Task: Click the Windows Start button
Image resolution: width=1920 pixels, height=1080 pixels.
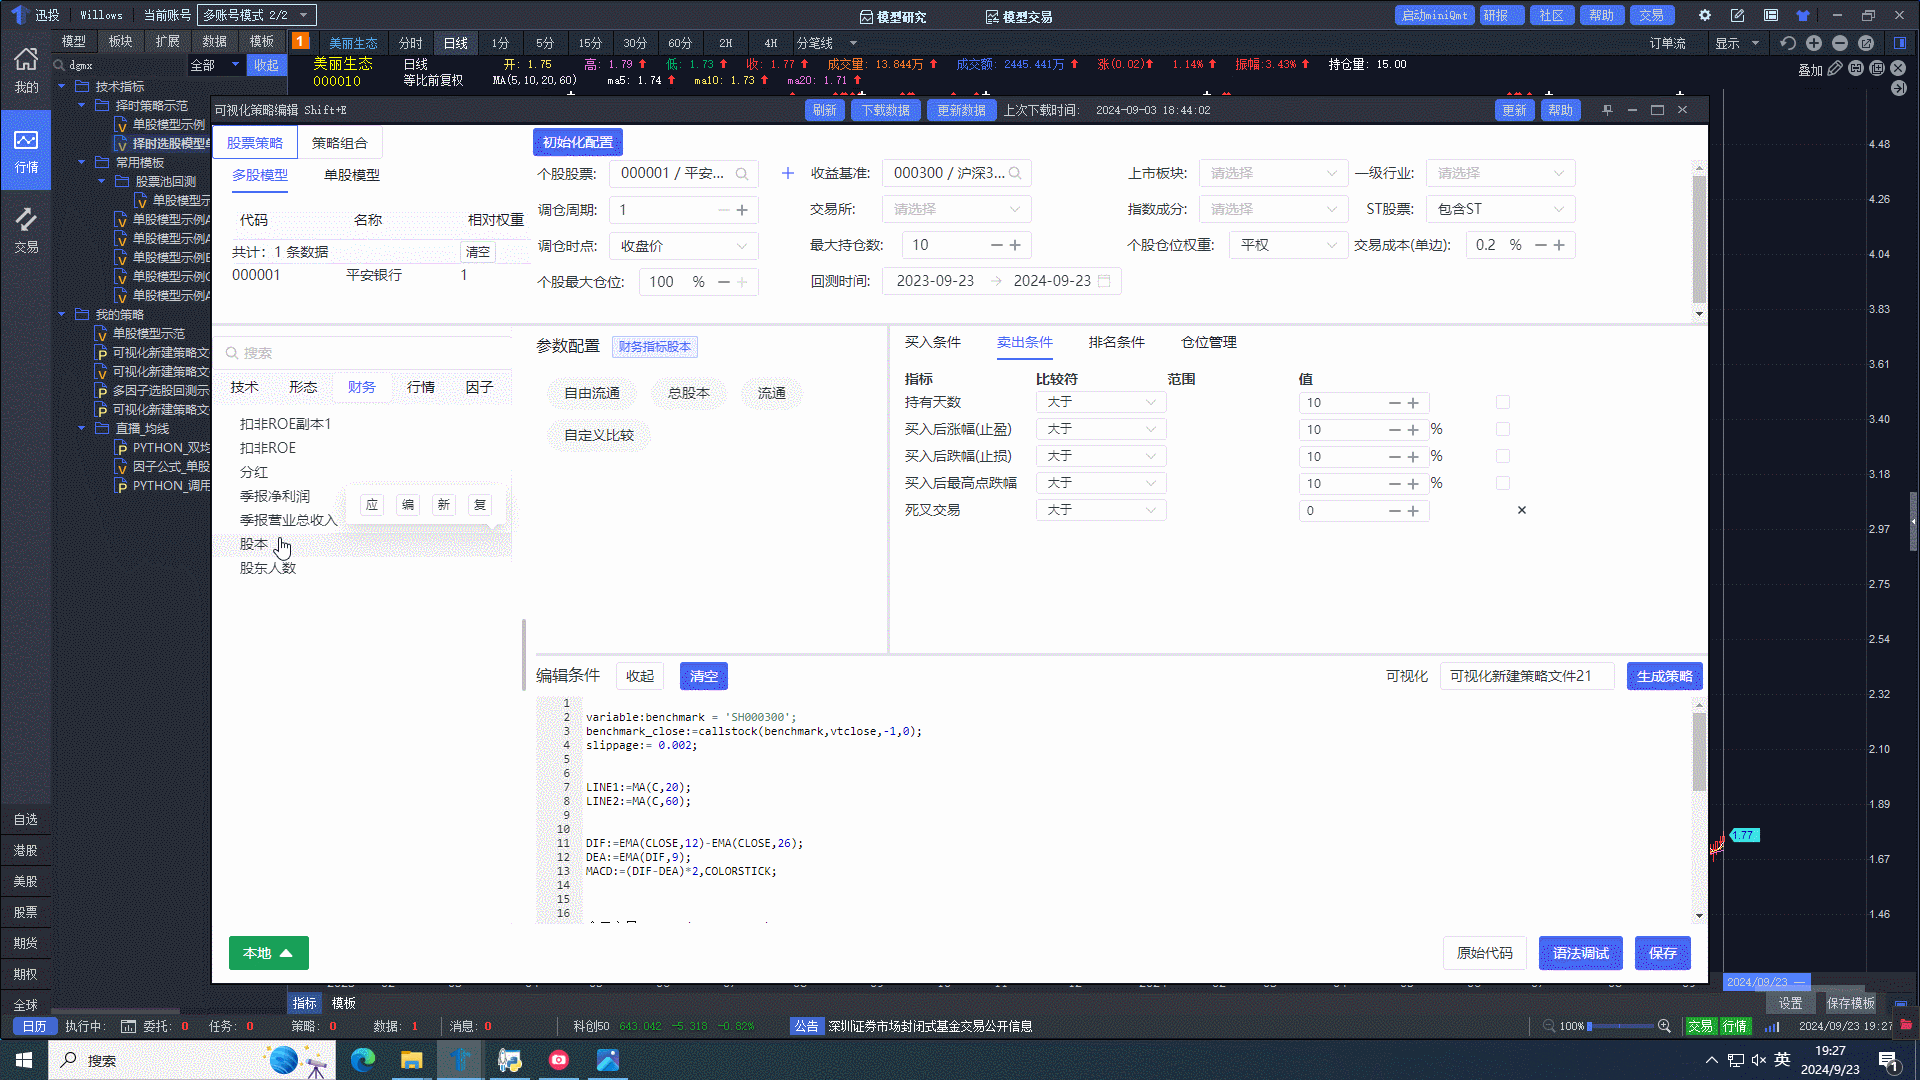Action: 24,1060
